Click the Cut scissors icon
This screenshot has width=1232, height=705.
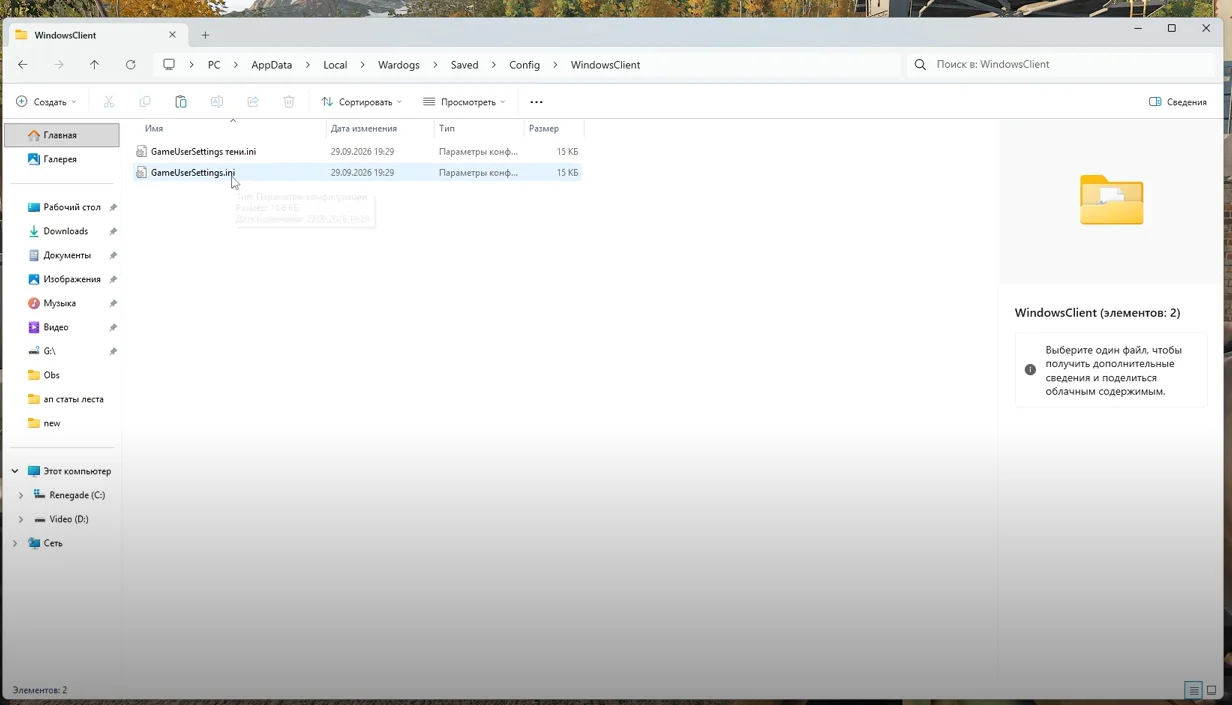click(109, 102)
